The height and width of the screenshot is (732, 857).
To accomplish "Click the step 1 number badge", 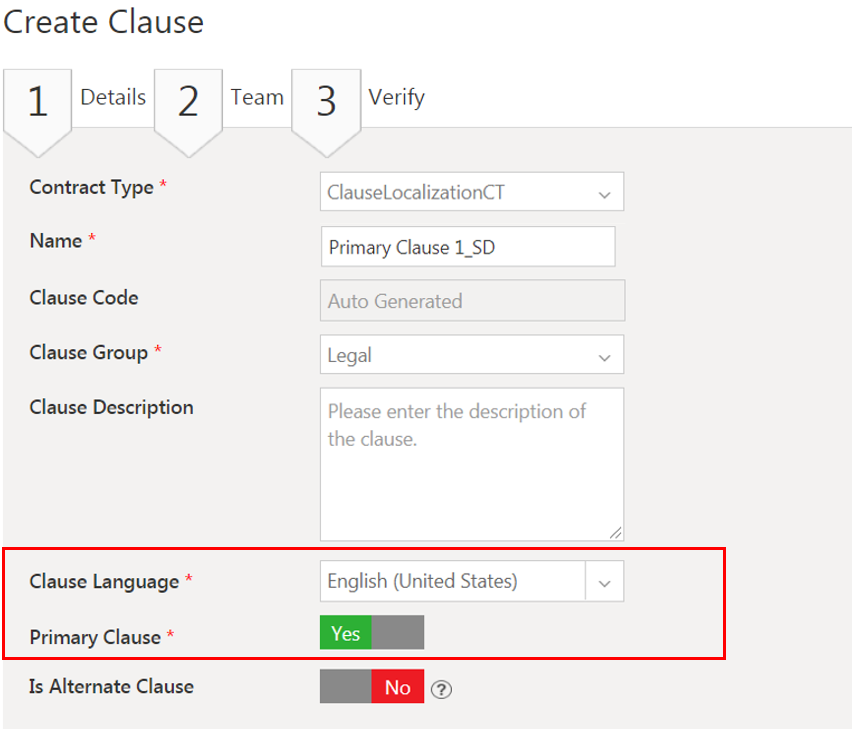I will [x=37, y=103].
